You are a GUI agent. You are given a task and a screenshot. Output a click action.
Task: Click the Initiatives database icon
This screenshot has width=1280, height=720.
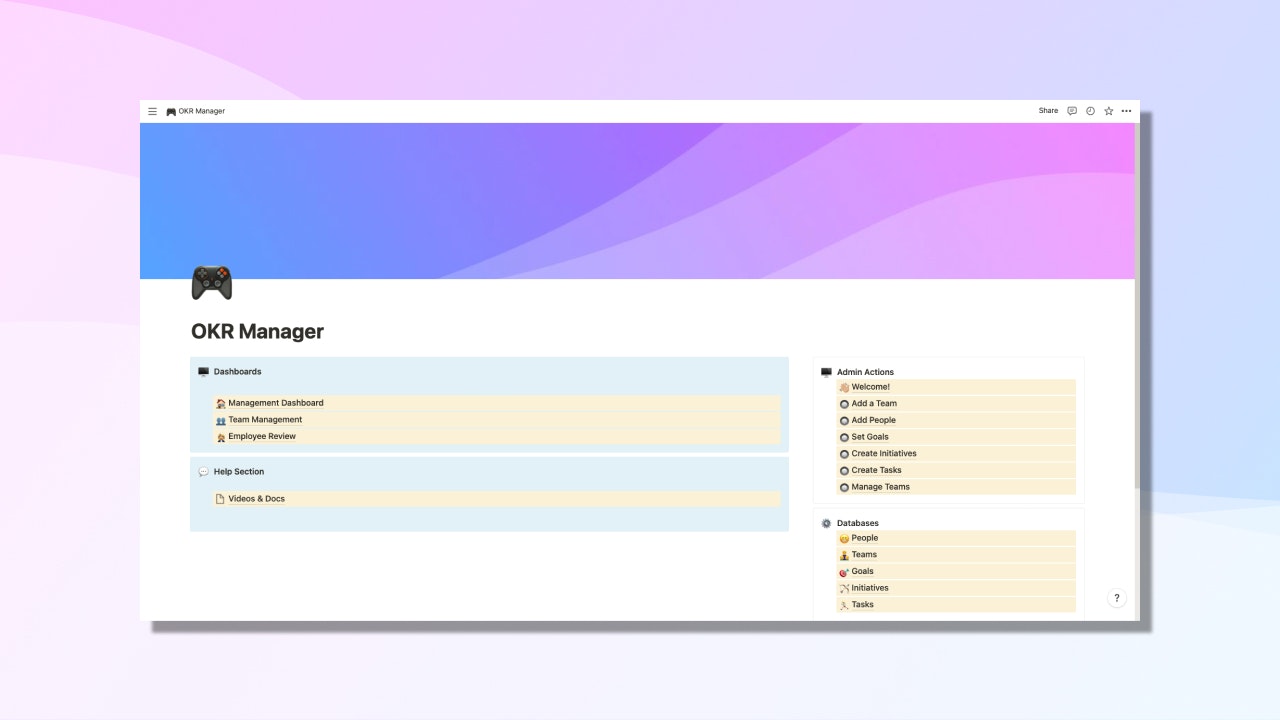pyautogui.click(x=844, y=588)
